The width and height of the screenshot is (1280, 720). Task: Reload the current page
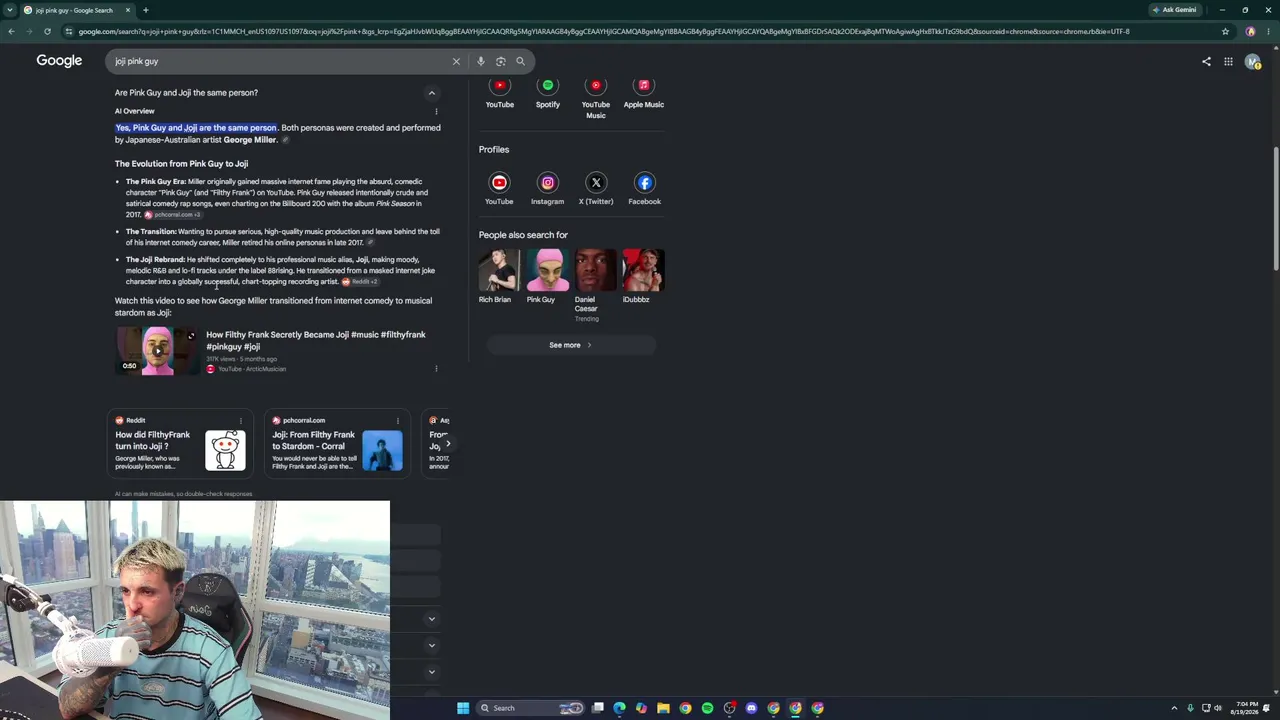47,31
